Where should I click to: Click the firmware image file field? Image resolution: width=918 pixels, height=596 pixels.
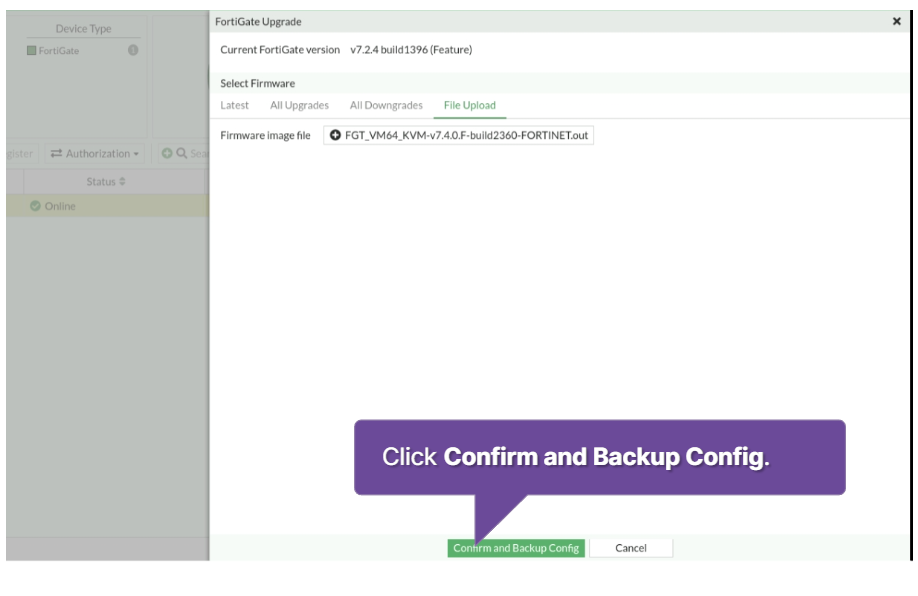pos(458,135)
